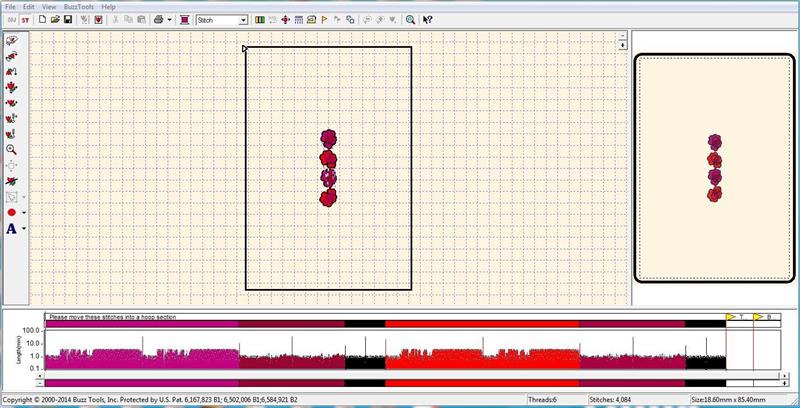The width and height of the screenshot is (800, 408).
Task: Expand the print options arrow
Action: [169, 20]
